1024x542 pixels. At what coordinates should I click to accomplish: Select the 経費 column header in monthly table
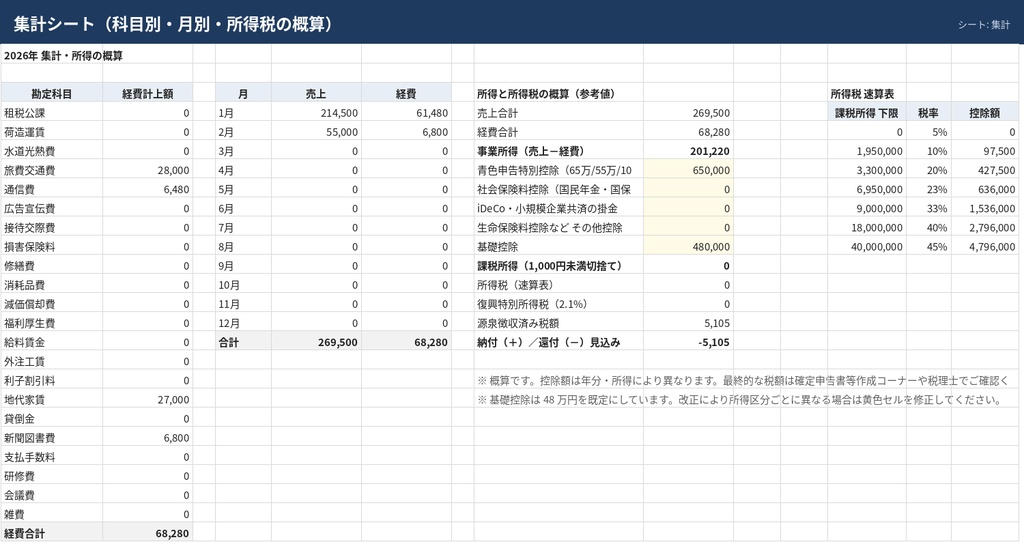pyautogui.click(x=406, y=93)
